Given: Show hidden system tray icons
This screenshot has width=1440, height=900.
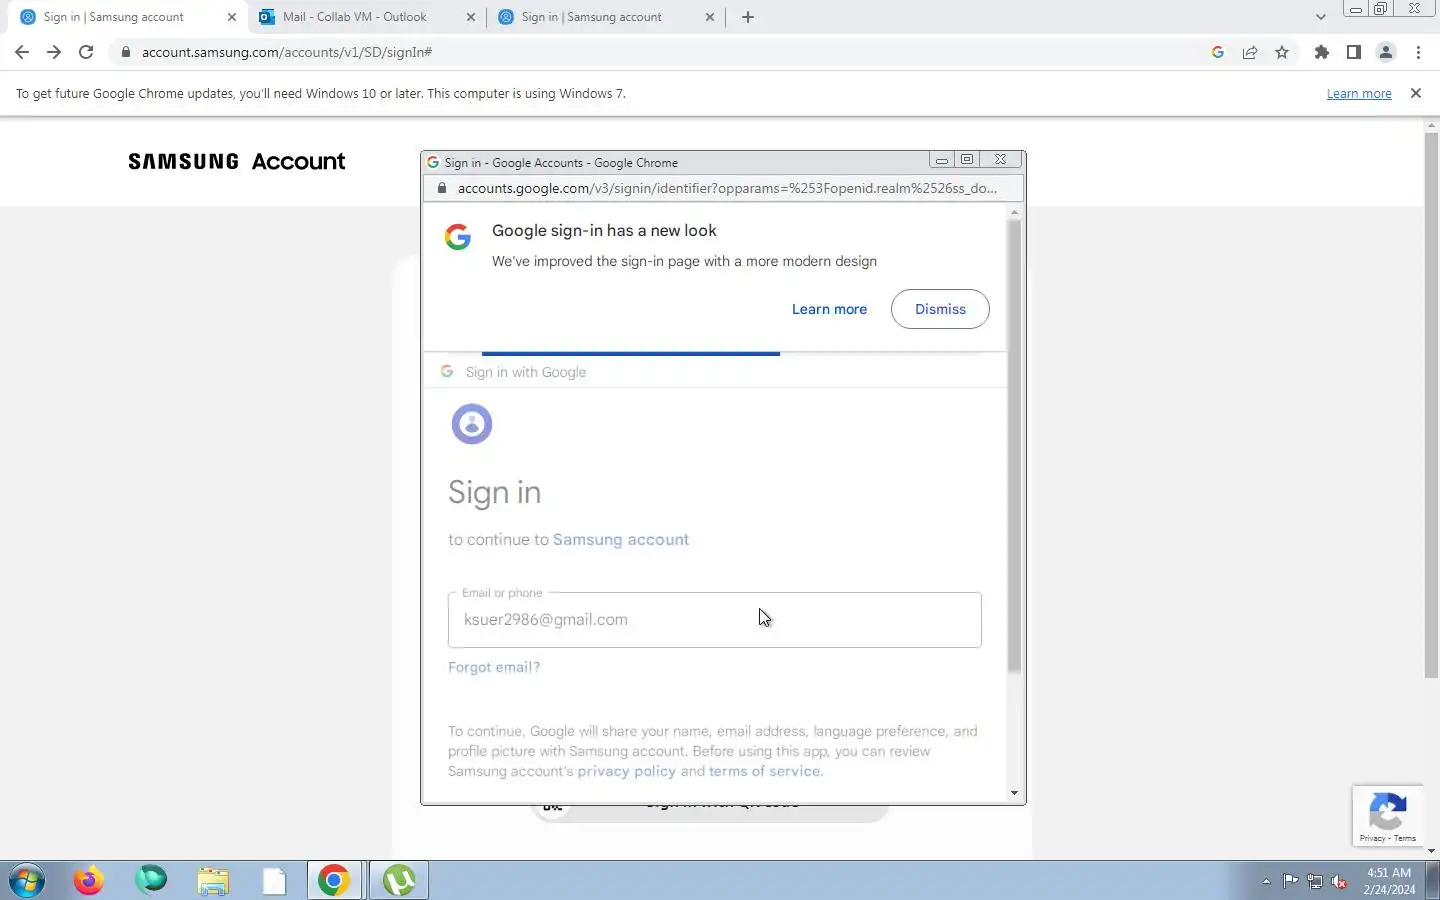Looking at the screenshot, I should pyautogui.click(x=1266, y=881).
